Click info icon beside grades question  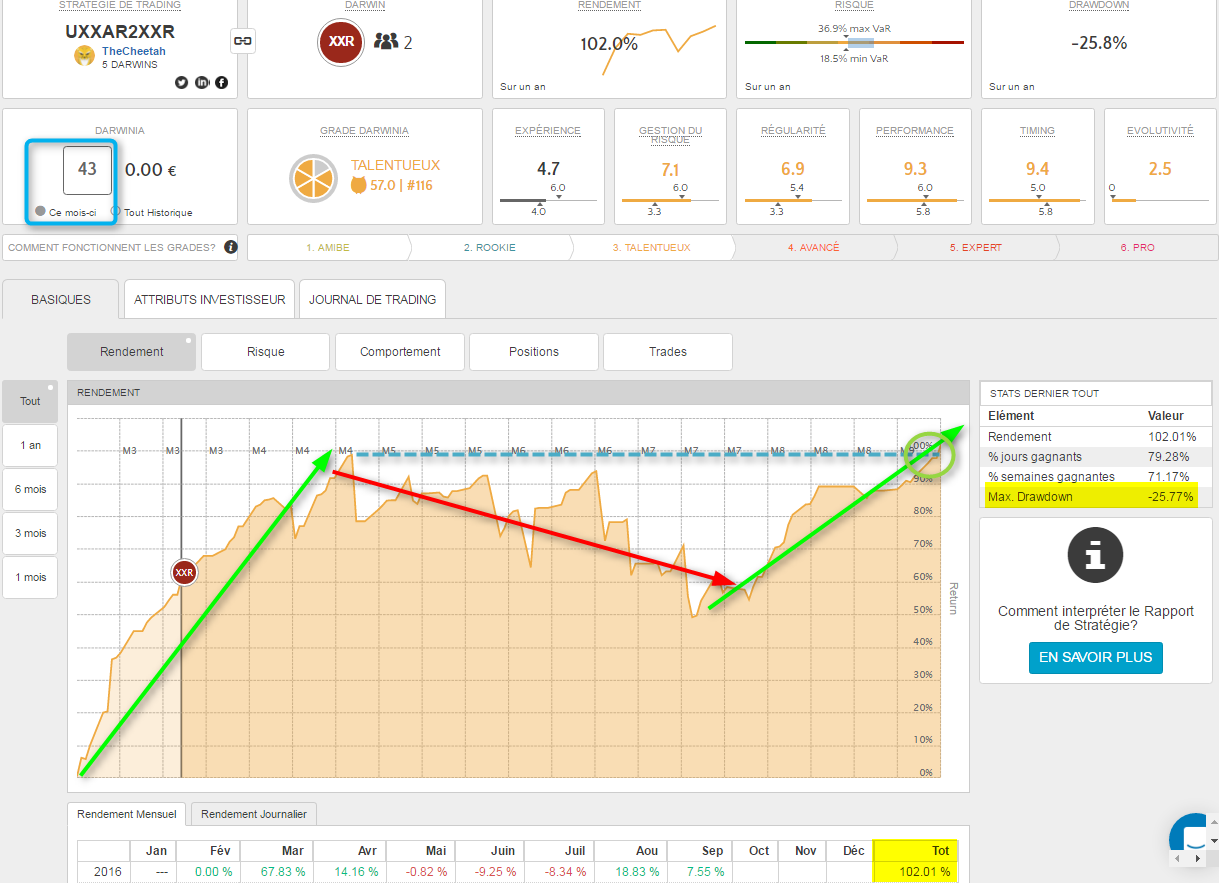tap(231, 247)
